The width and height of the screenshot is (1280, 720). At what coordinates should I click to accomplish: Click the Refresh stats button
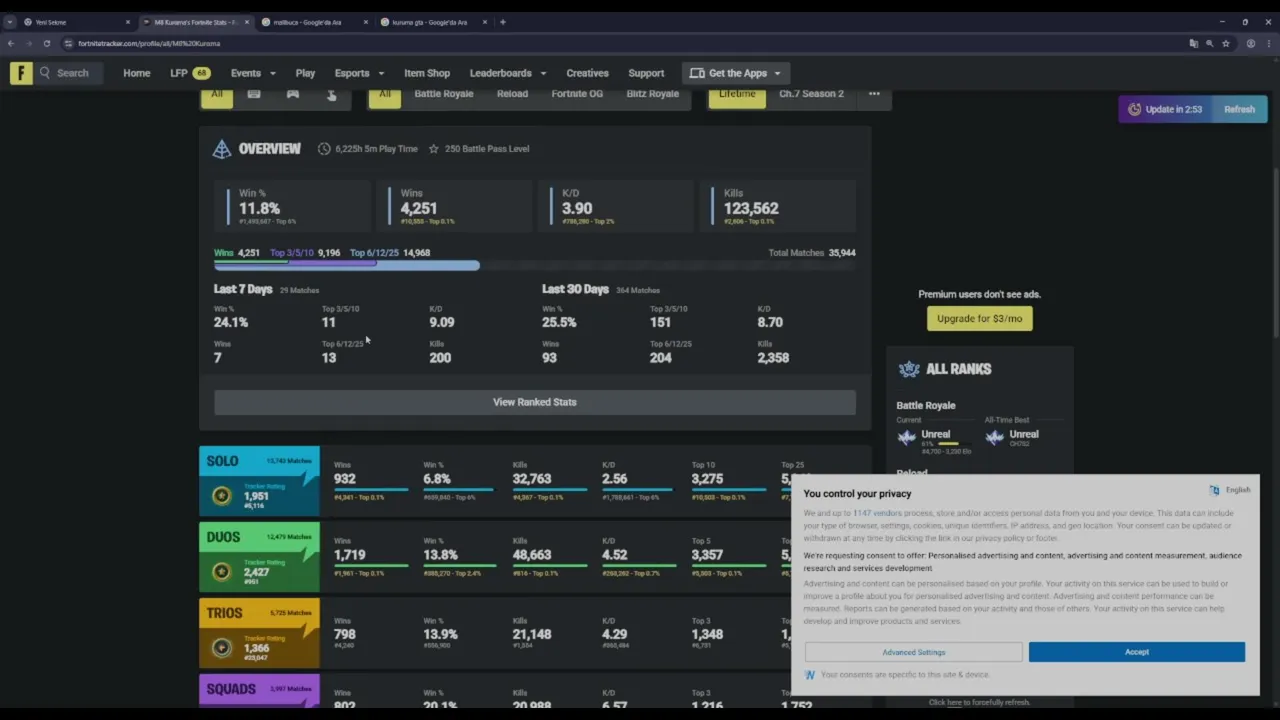[1239, 110]
